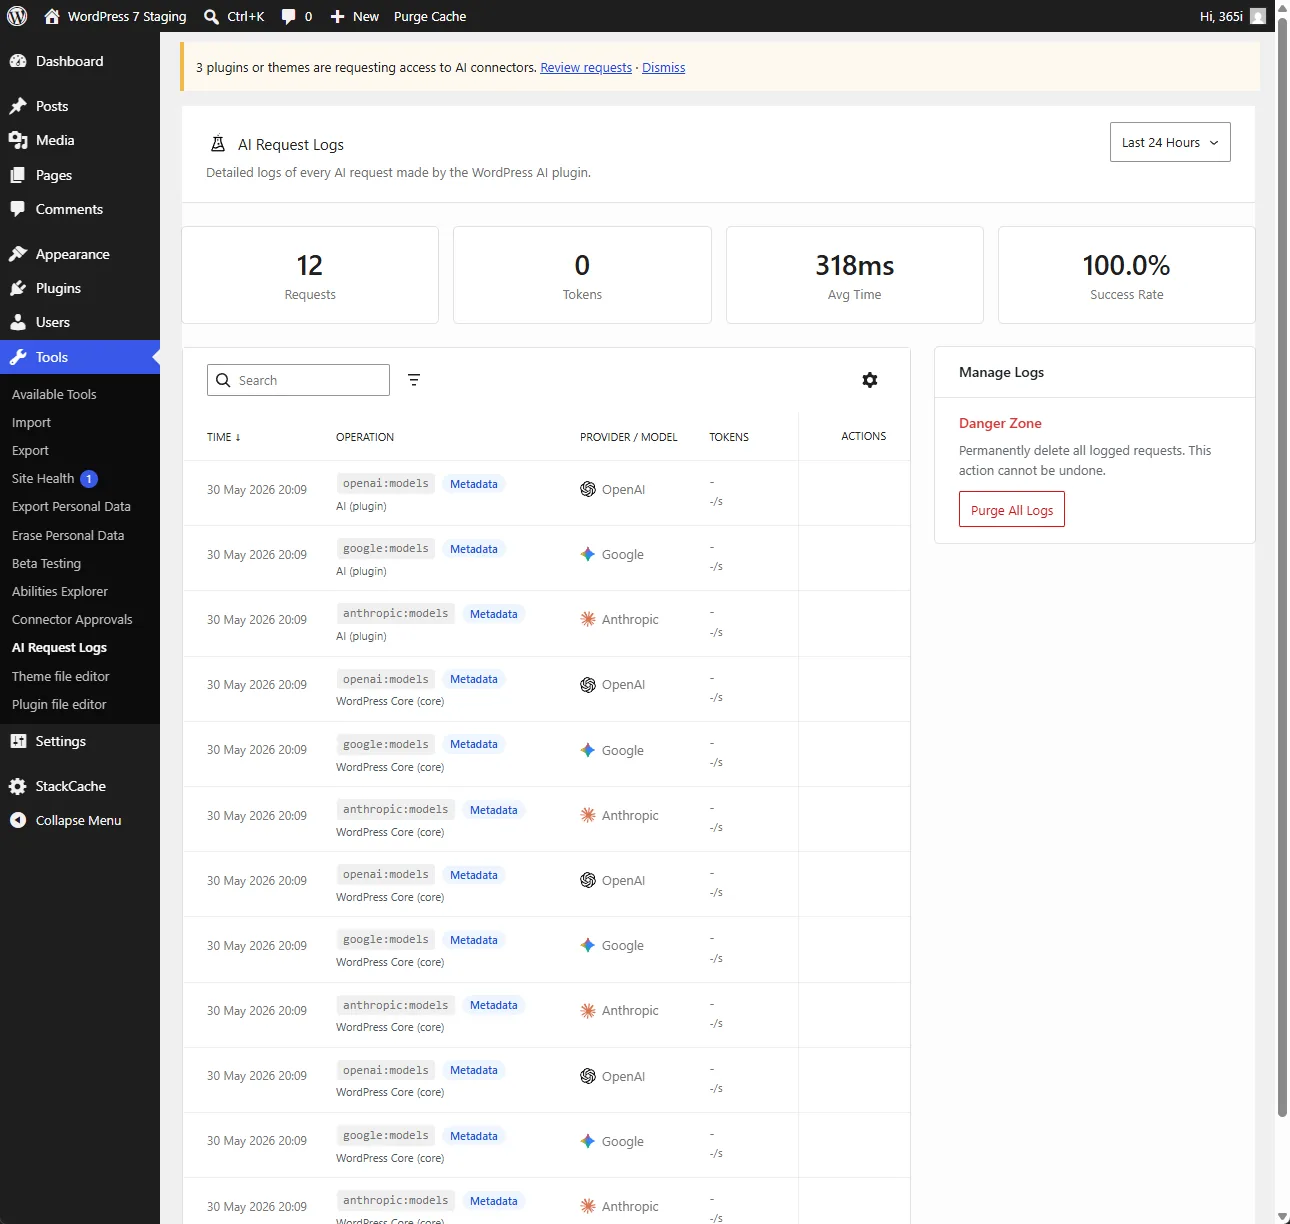
Task: Click the Purge All Logs button
Action: 1012,509
